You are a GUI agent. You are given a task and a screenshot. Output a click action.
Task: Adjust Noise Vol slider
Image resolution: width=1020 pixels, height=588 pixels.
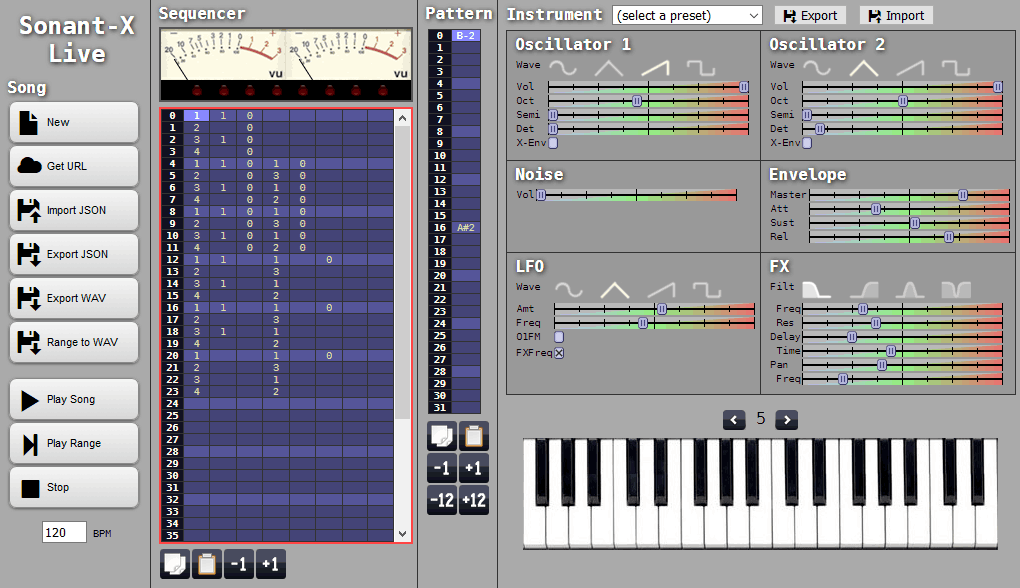click(x=636, y=195)
